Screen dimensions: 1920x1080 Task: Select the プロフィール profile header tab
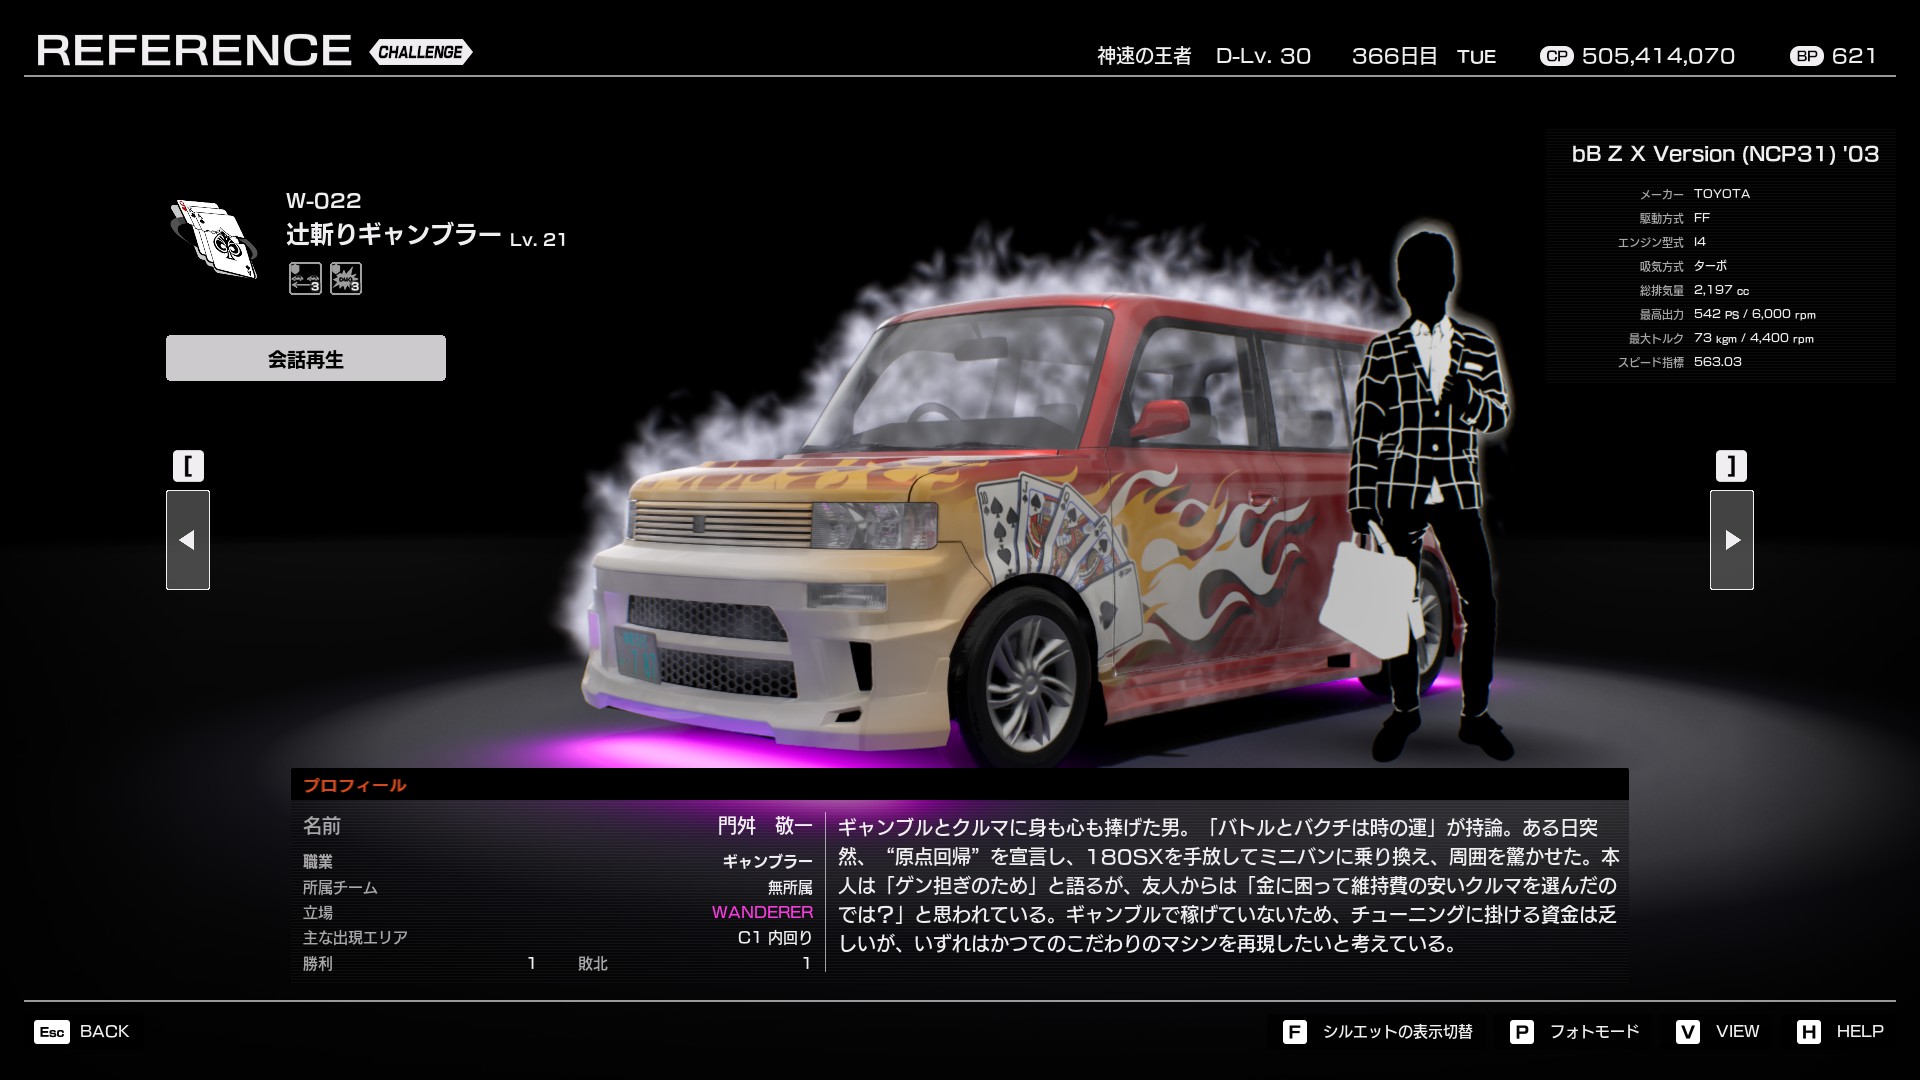(355, 785)
